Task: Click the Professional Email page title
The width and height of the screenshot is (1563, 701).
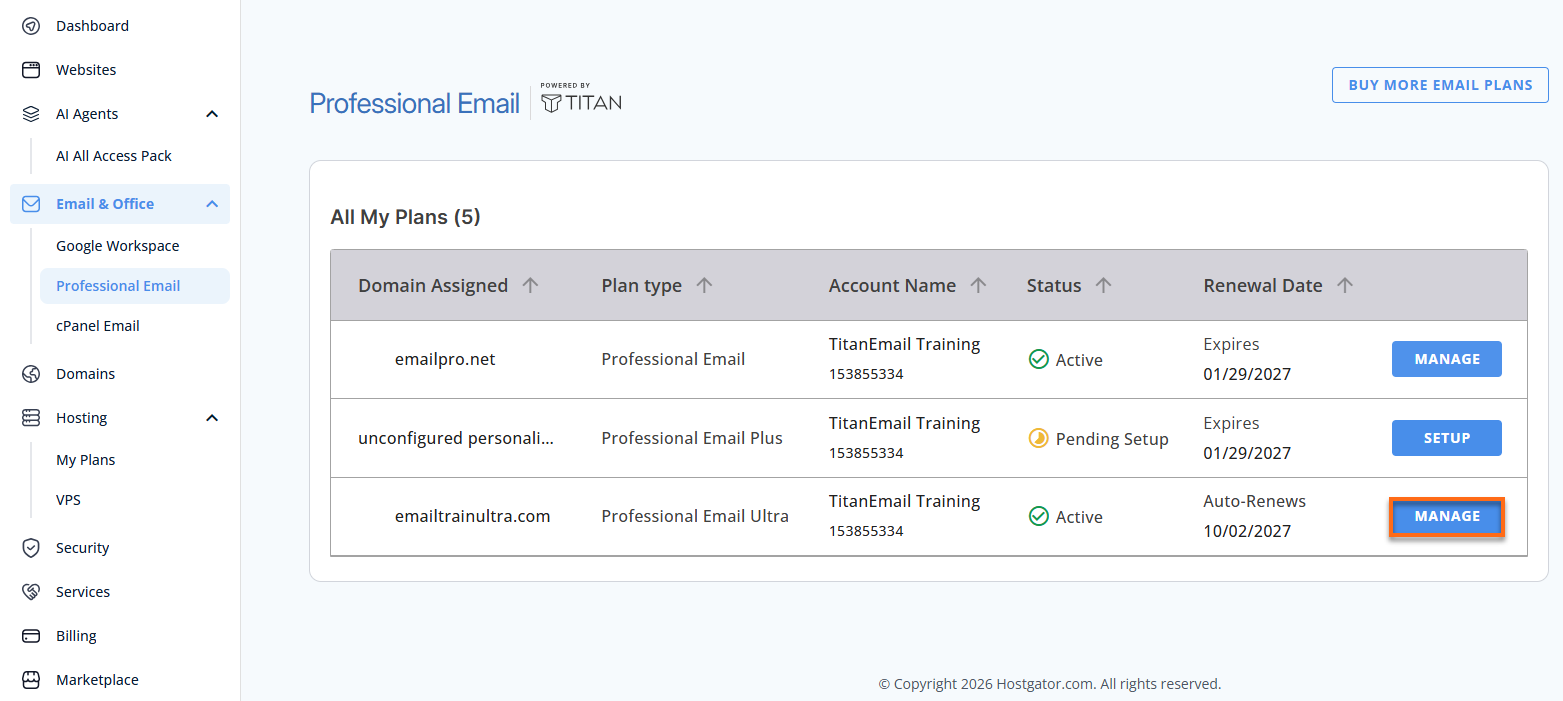Action: 414,103
